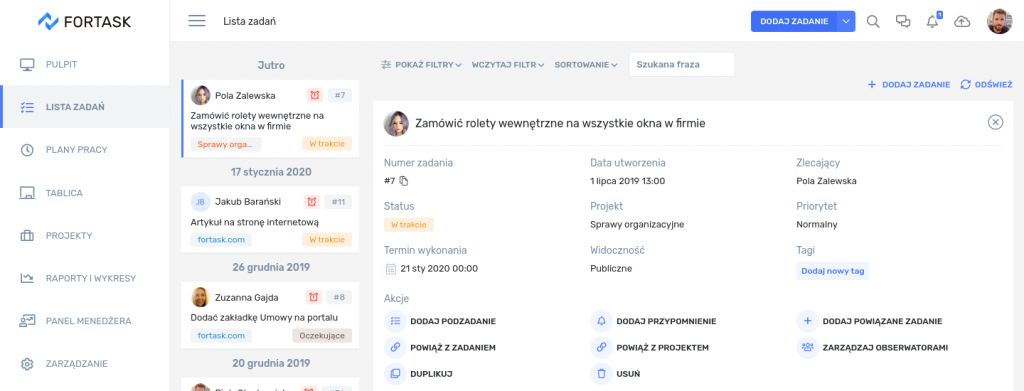Click the Dodaj powiązane zadanie action
The height and width of the screenshot is (391, 1024).
(869, 321)
